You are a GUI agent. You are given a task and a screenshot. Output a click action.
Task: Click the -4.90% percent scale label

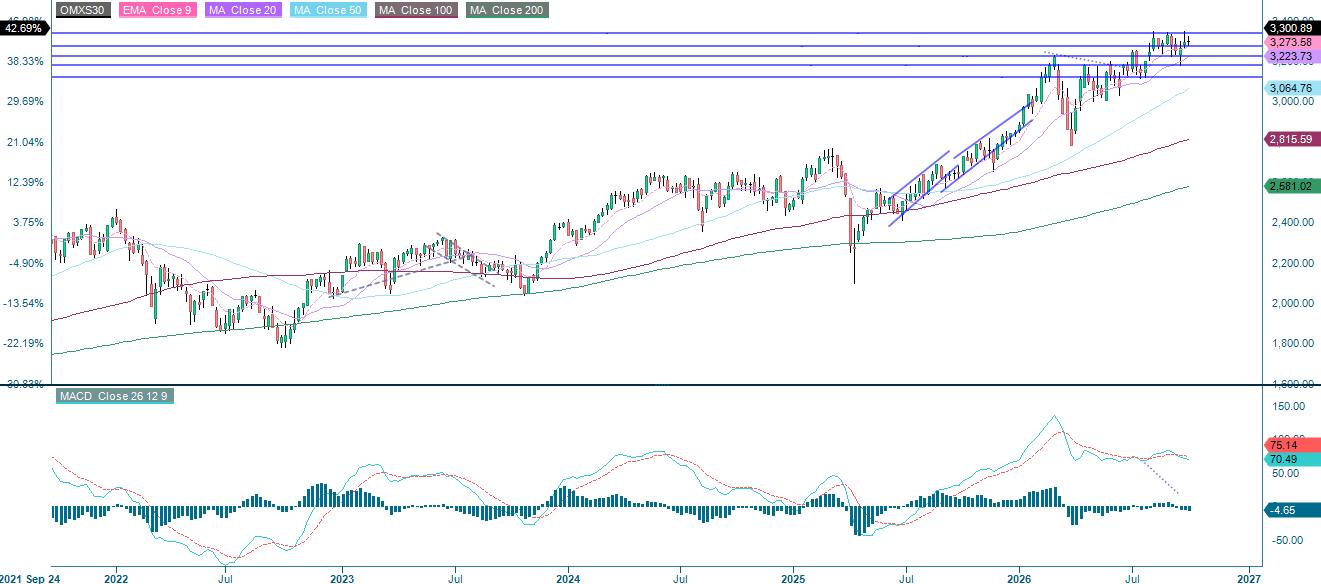[x=26, y=263]
